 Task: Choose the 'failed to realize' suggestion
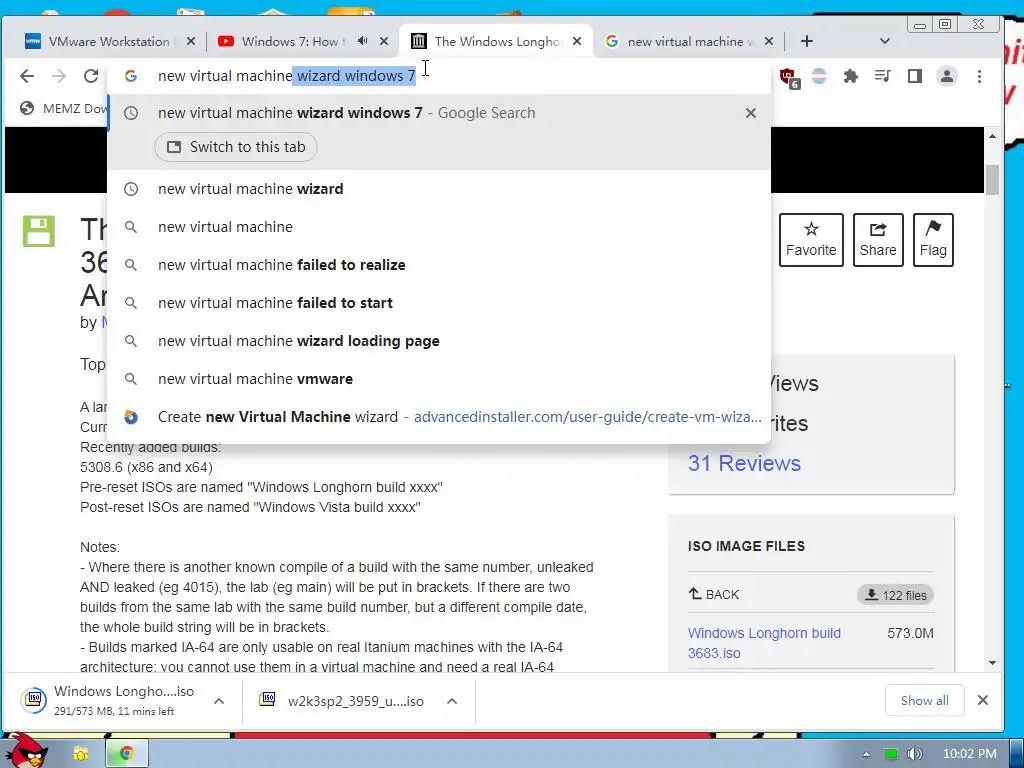click(x=439, y=264)
